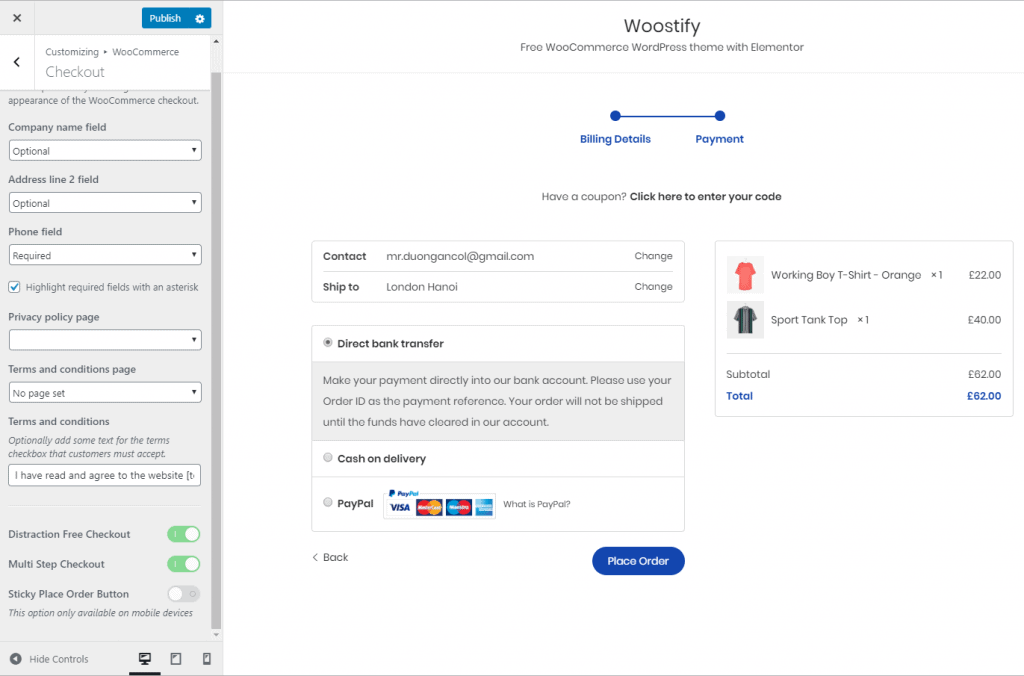This screenshot has height=676, width=1024.
Task: Click the Billing Details step label
Action: [615, 139]
